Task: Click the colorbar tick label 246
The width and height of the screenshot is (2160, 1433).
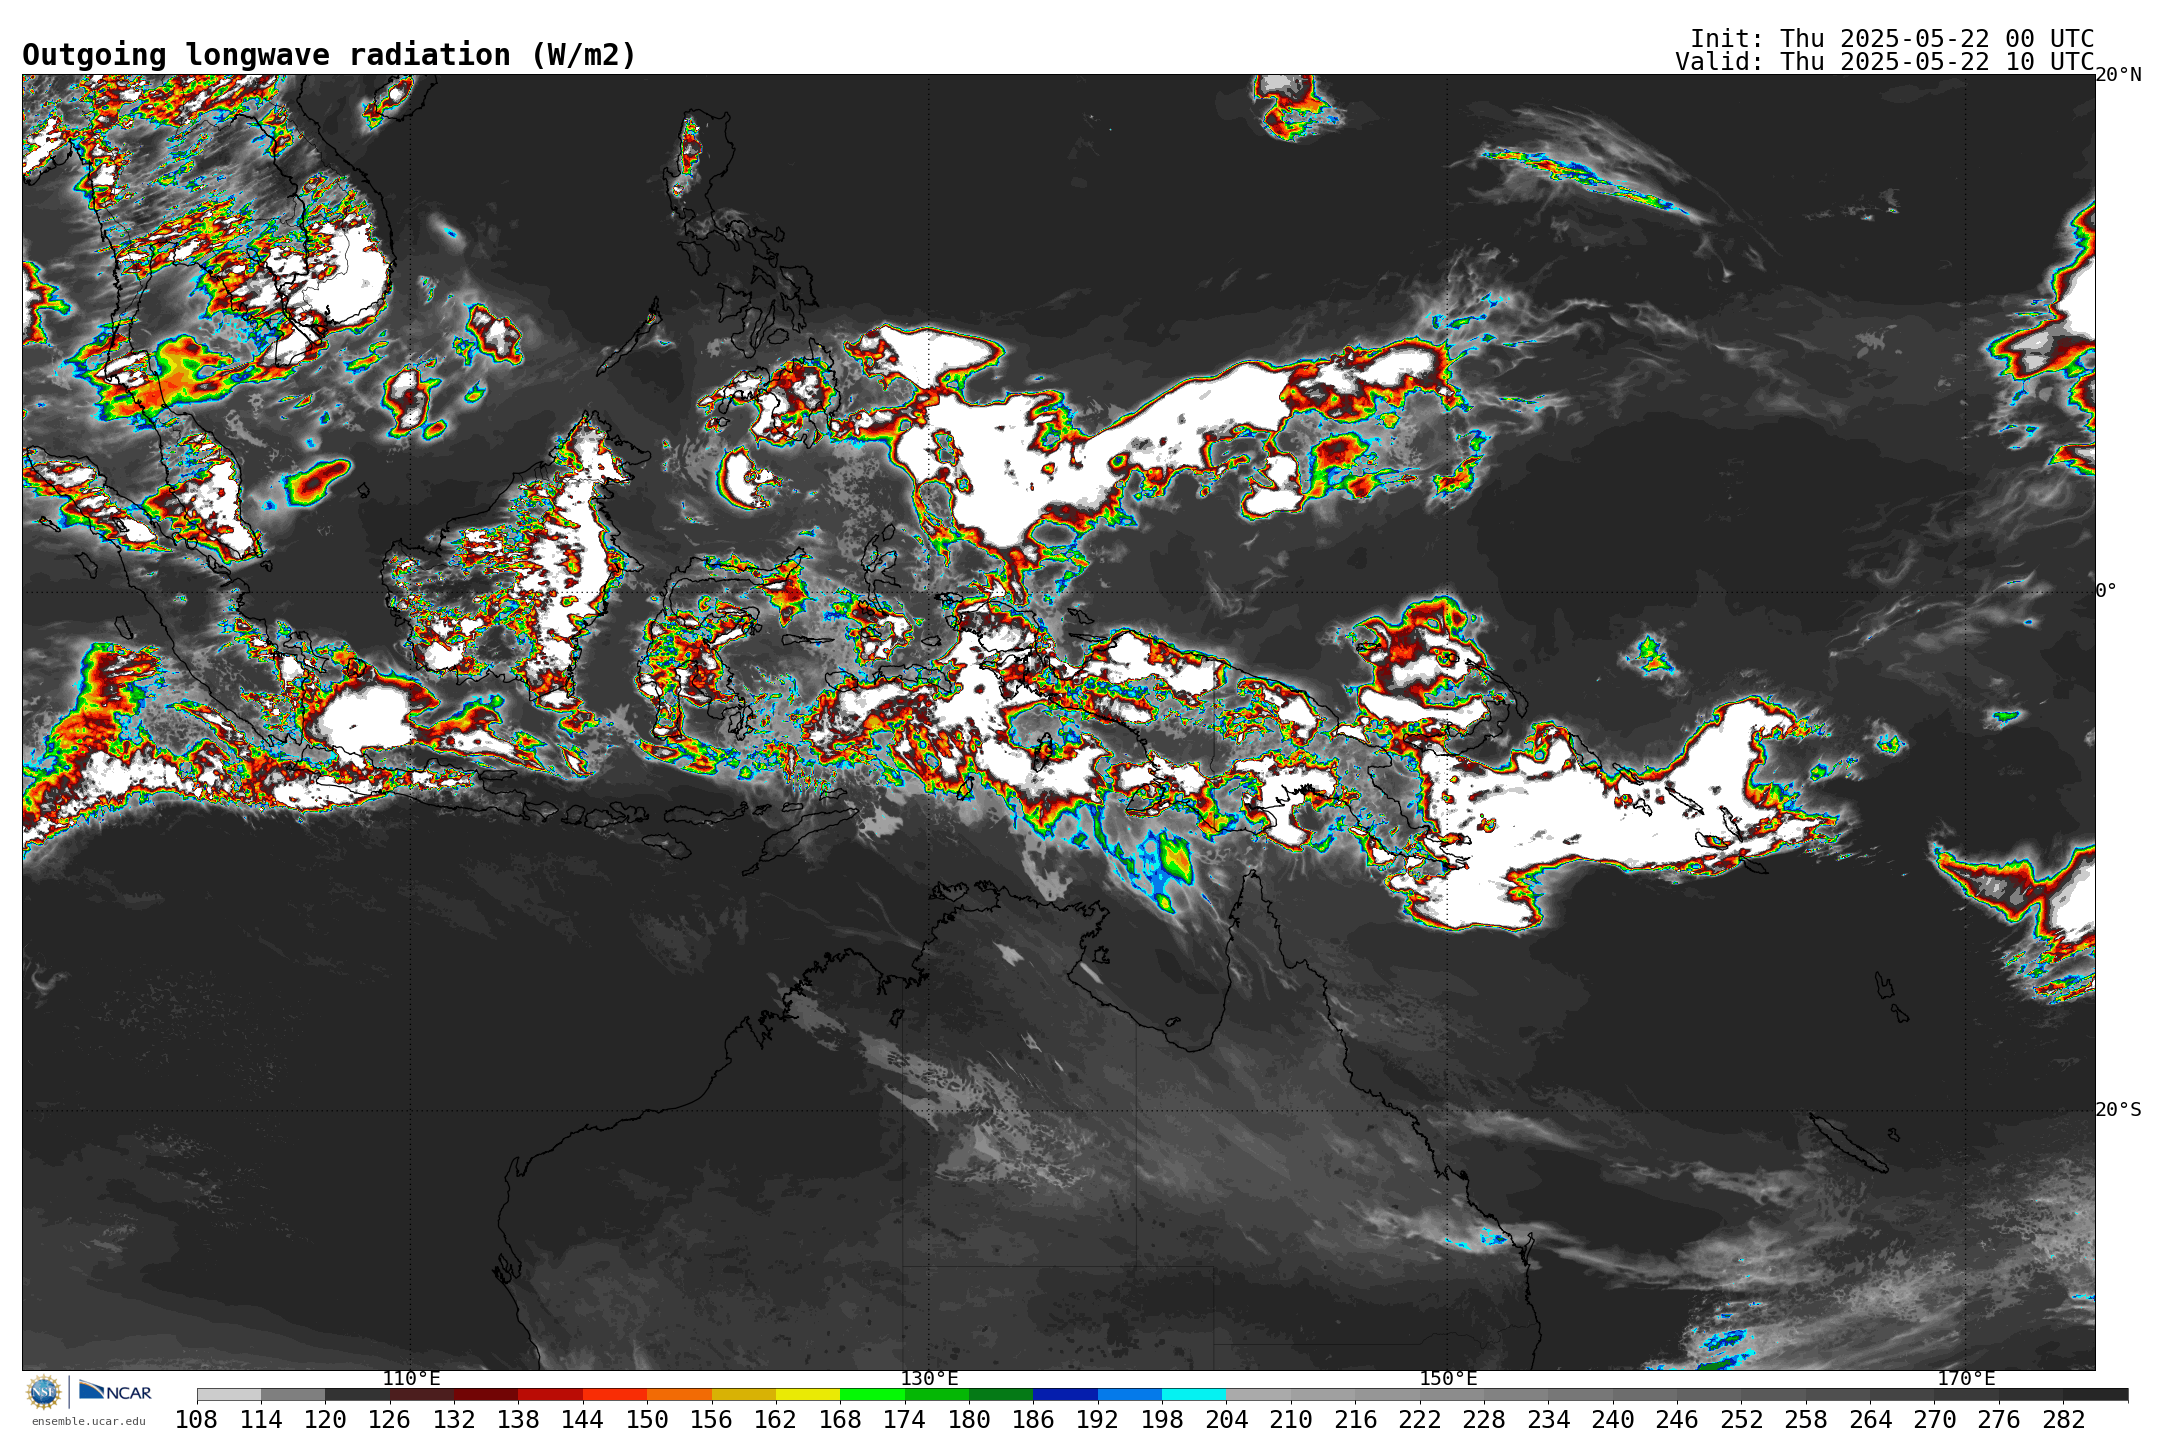Action: point(1677,1420)
